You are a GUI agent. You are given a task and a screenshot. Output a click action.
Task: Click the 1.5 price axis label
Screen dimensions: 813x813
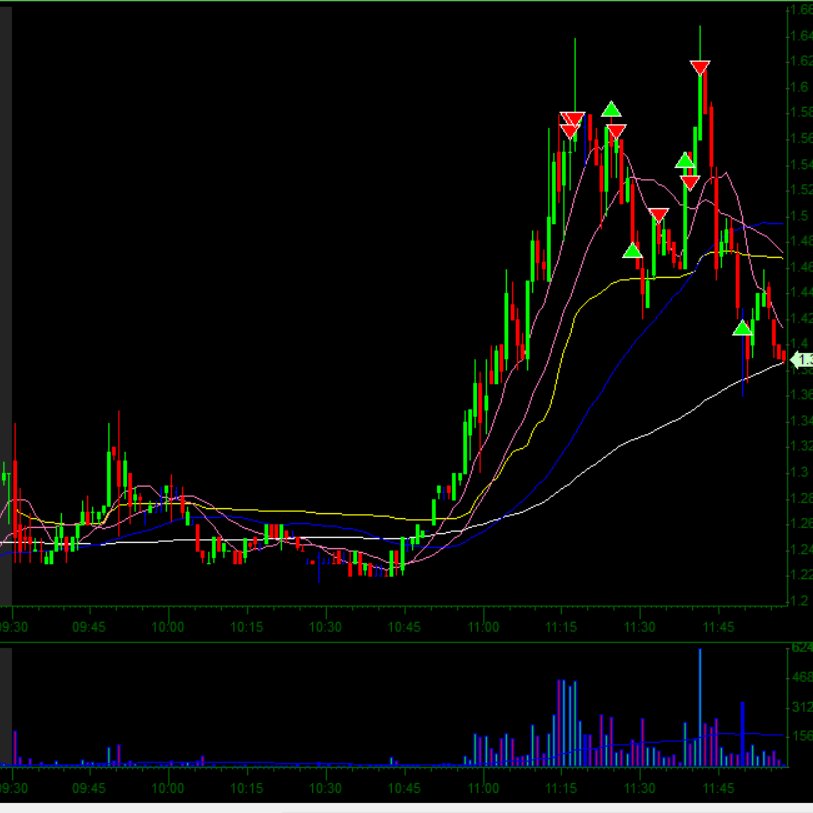(x=801, y=215)
